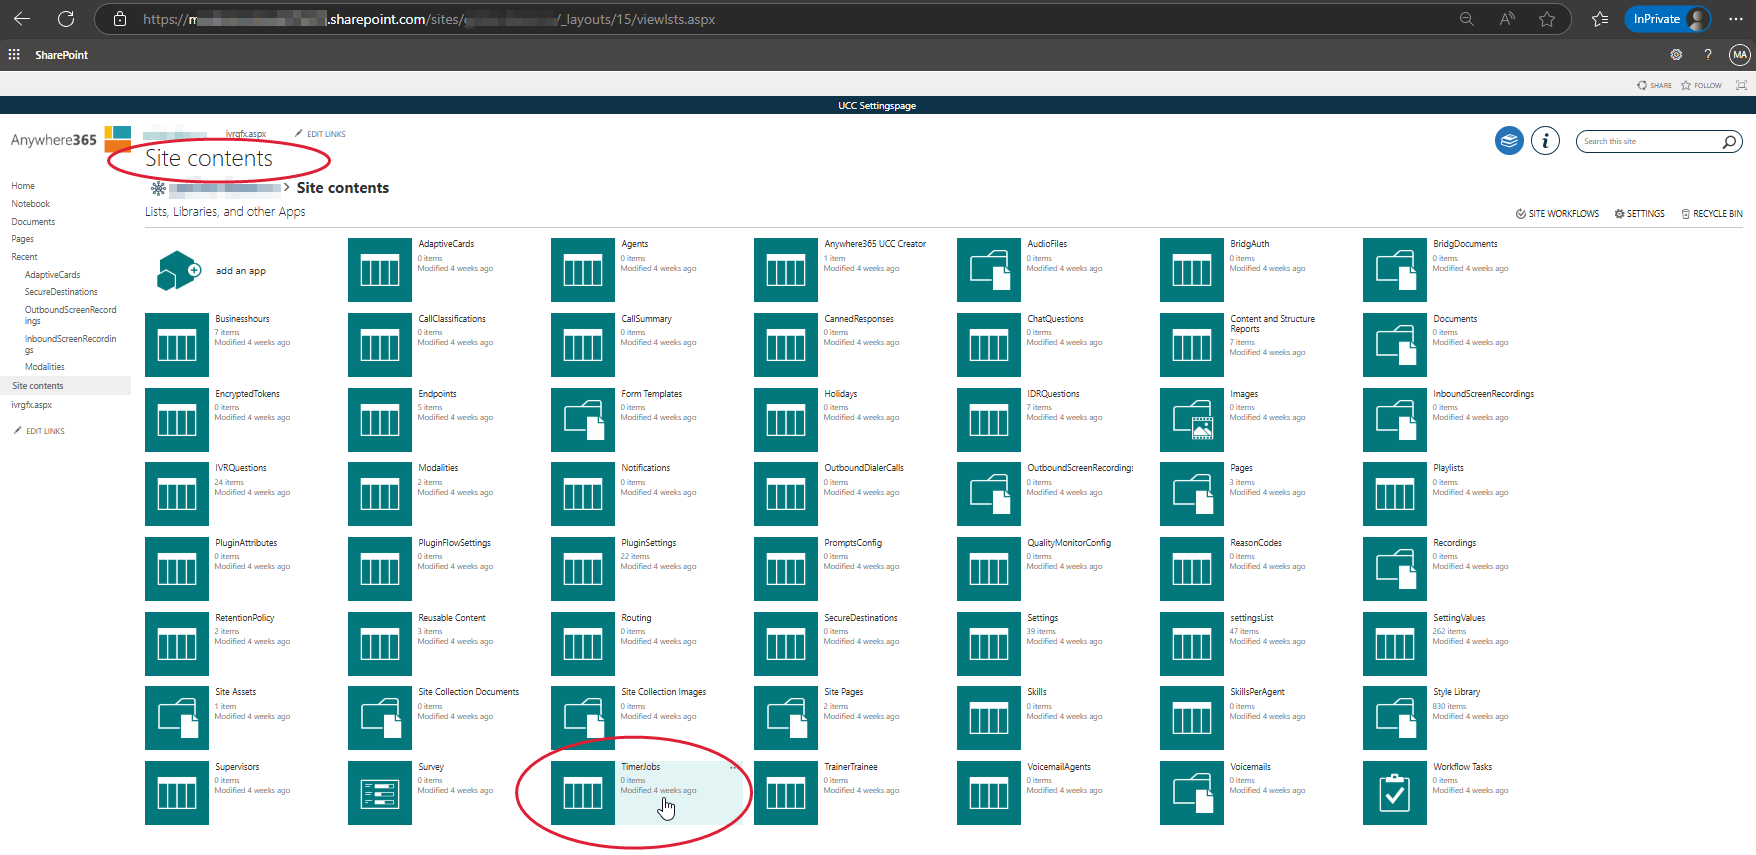The image size is (1756, 855).
Task: Open the browser read aloud icon
Action: tap(1507, 19)
